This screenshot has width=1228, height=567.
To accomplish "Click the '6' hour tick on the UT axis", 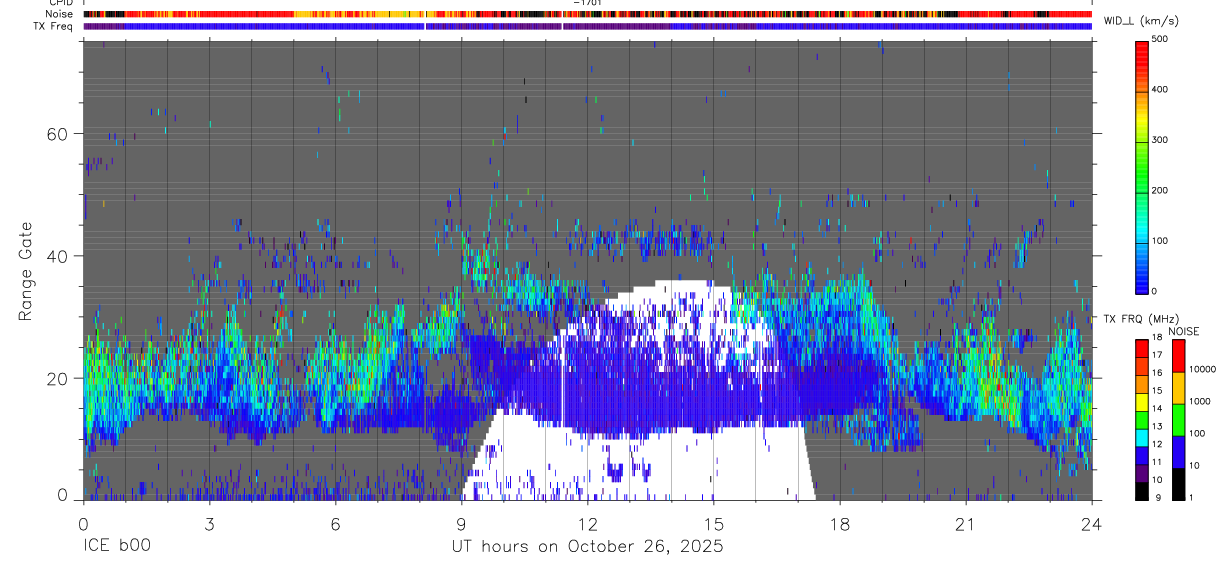I will (x=335, y=523).
